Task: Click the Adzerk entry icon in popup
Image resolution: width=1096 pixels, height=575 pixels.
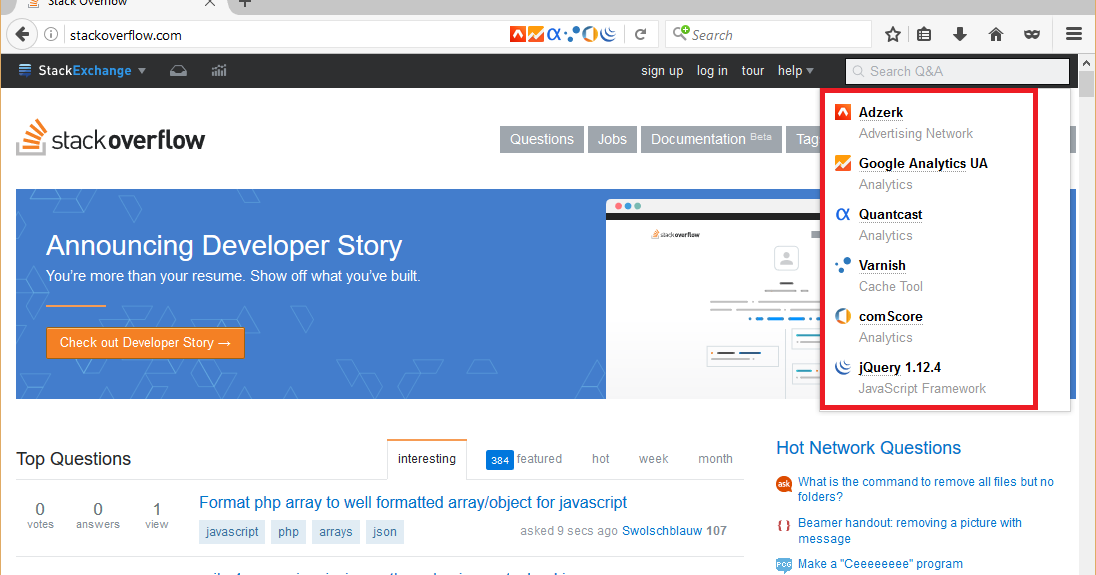Action: pos(843,112)
